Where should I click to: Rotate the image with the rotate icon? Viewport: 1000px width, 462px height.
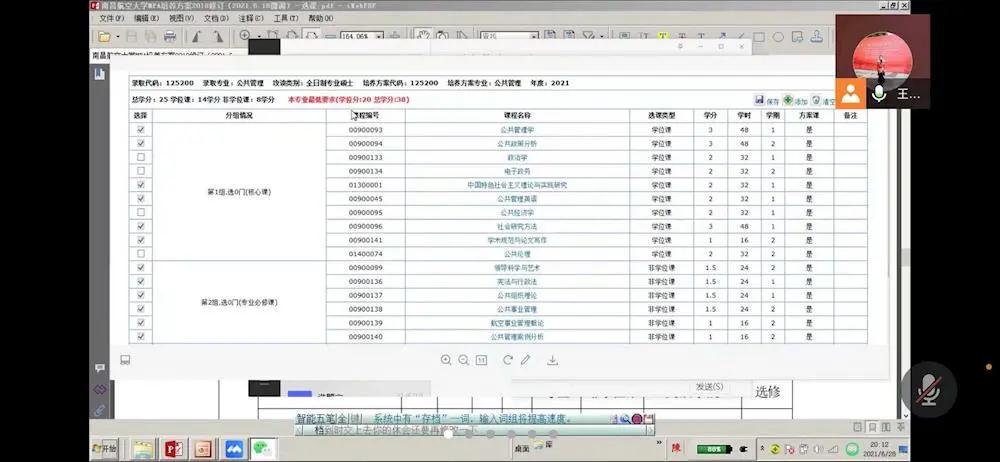point(508,360)
